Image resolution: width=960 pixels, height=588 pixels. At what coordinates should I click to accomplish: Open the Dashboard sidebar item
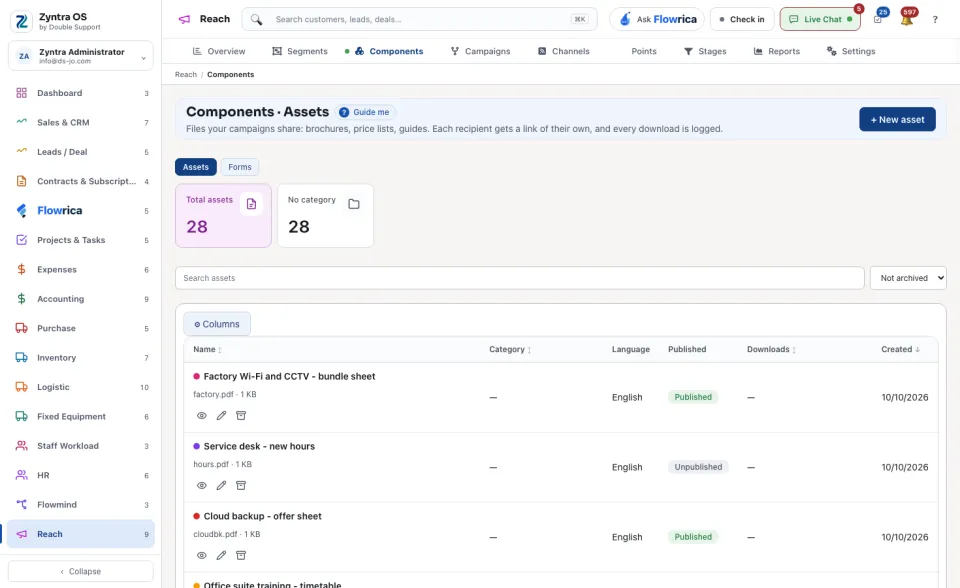click(x=80, y=93)
